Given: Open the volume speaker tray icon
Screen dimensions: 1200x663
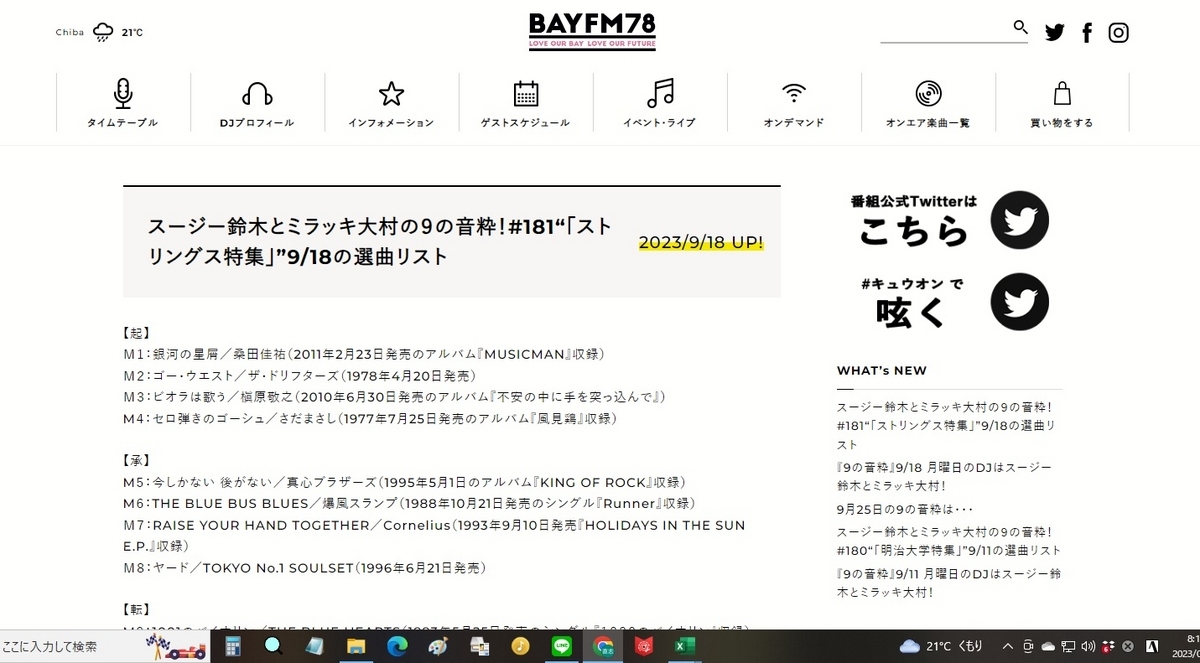Looking at the screenshot, I should coord(1088,646).
